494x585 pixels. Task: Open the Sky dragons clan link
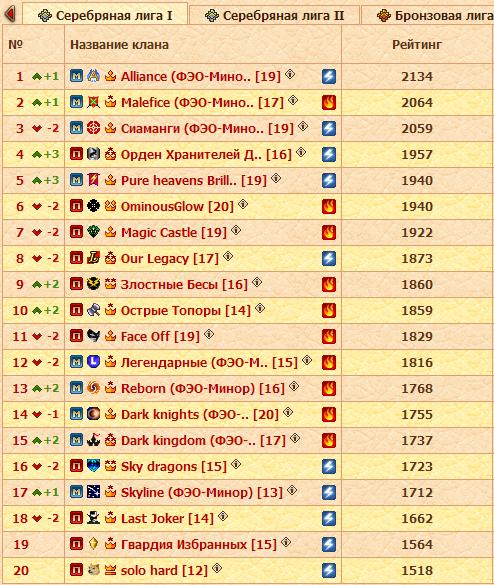(x=173, y=466)
